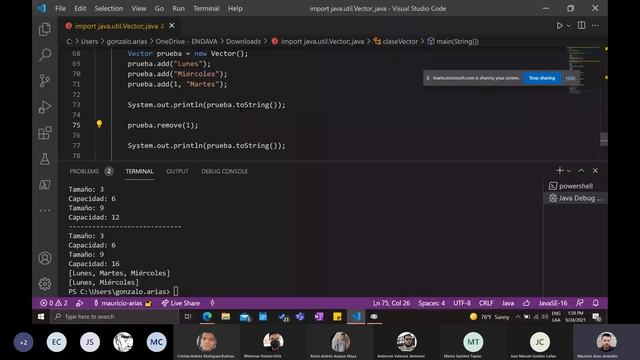Open the Source Control view
Viewport: 640px width, 360px height.
pyautogui.click(x=45, y=80)
